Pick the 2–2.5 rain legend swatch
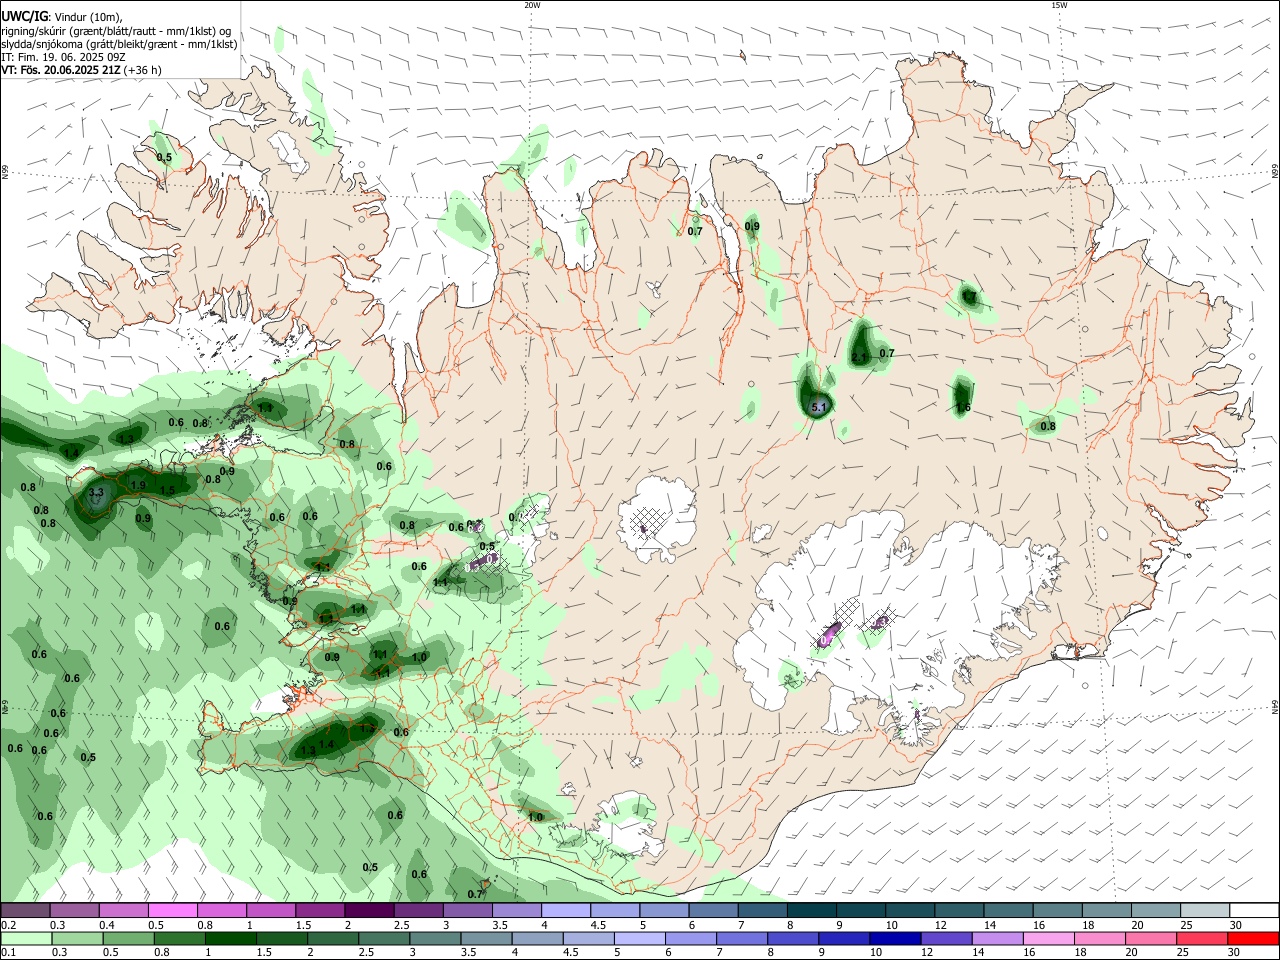1280x960 pixels. click(x=332, y=938)
